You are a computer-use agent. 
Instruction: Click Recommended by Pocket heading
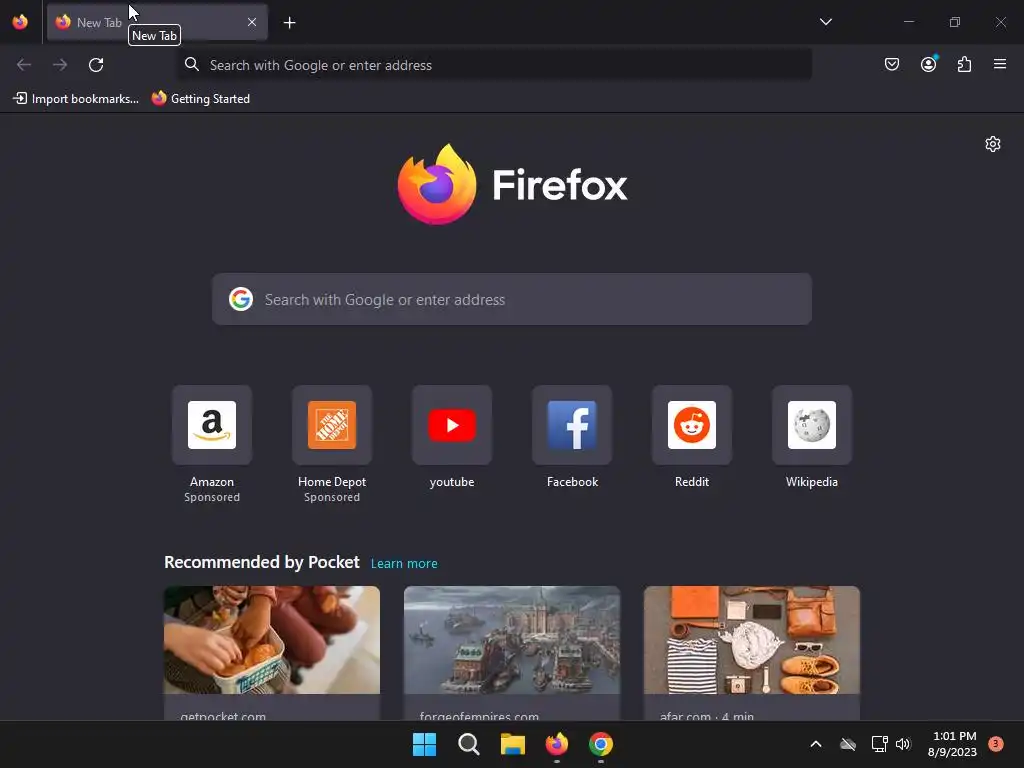coord(262,562)
